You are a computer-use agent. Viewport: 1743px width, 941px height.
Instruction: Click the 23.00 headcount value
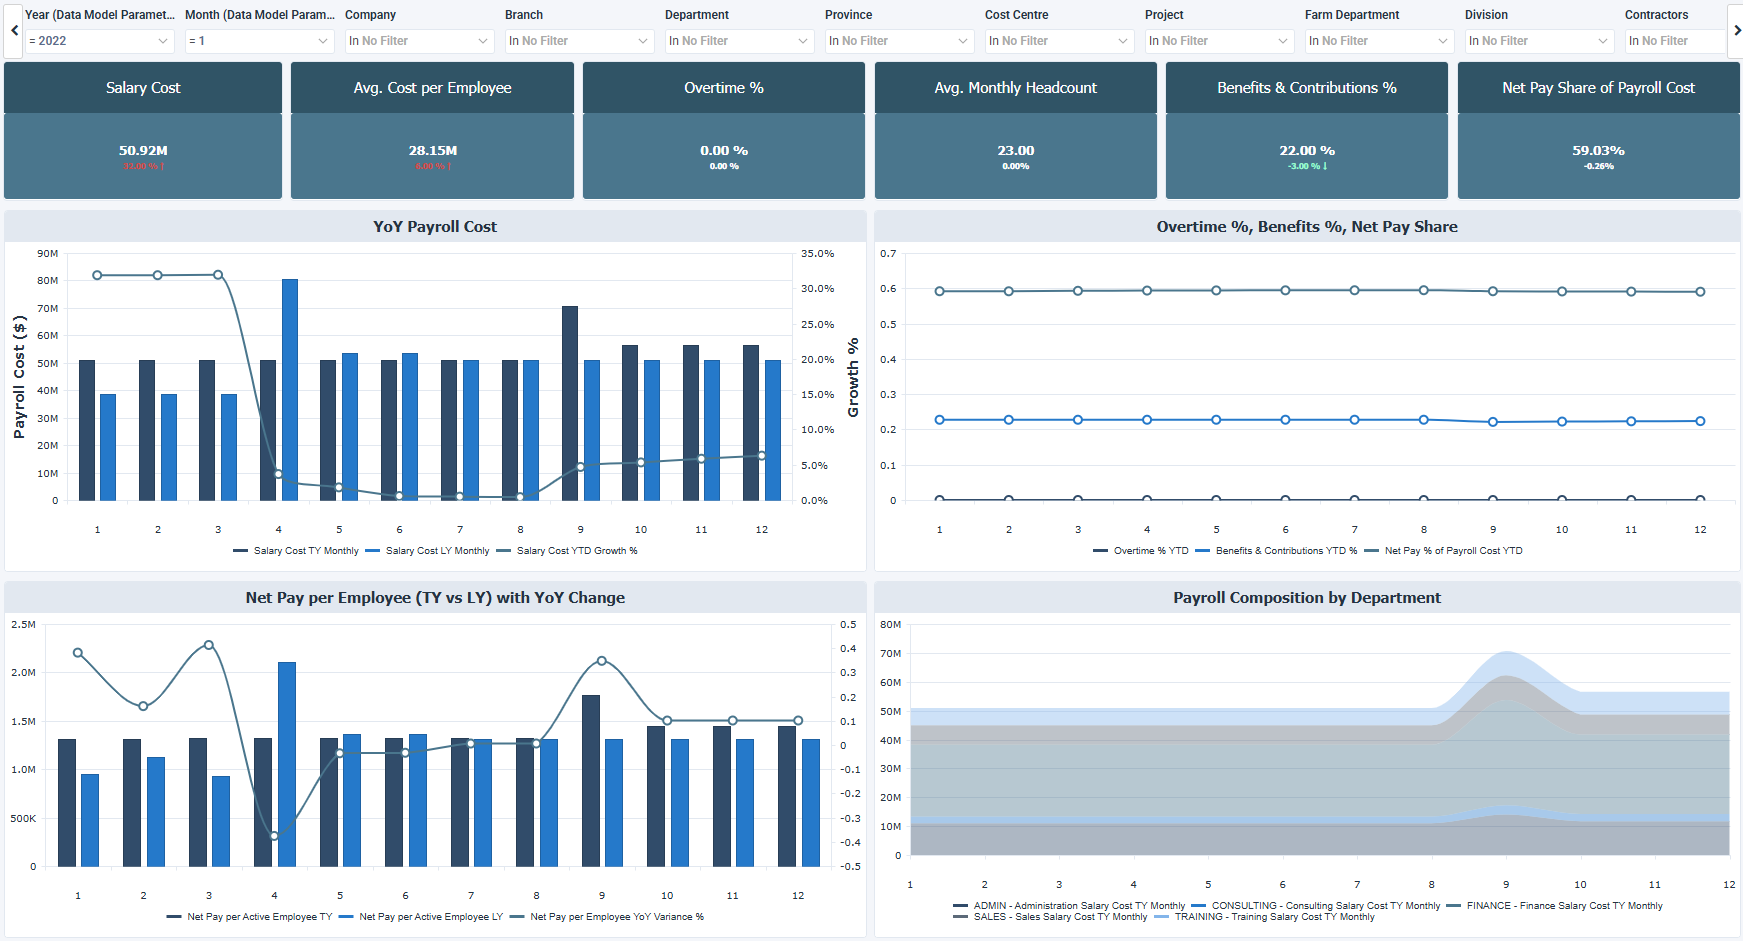coord(1016,151)
